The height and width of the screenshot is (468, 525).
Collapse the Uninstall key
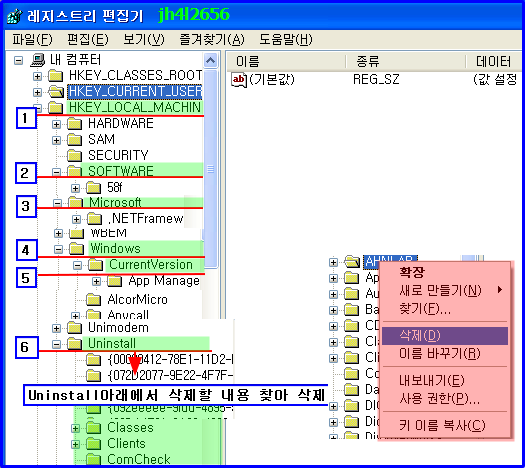[x=56, y=344]
